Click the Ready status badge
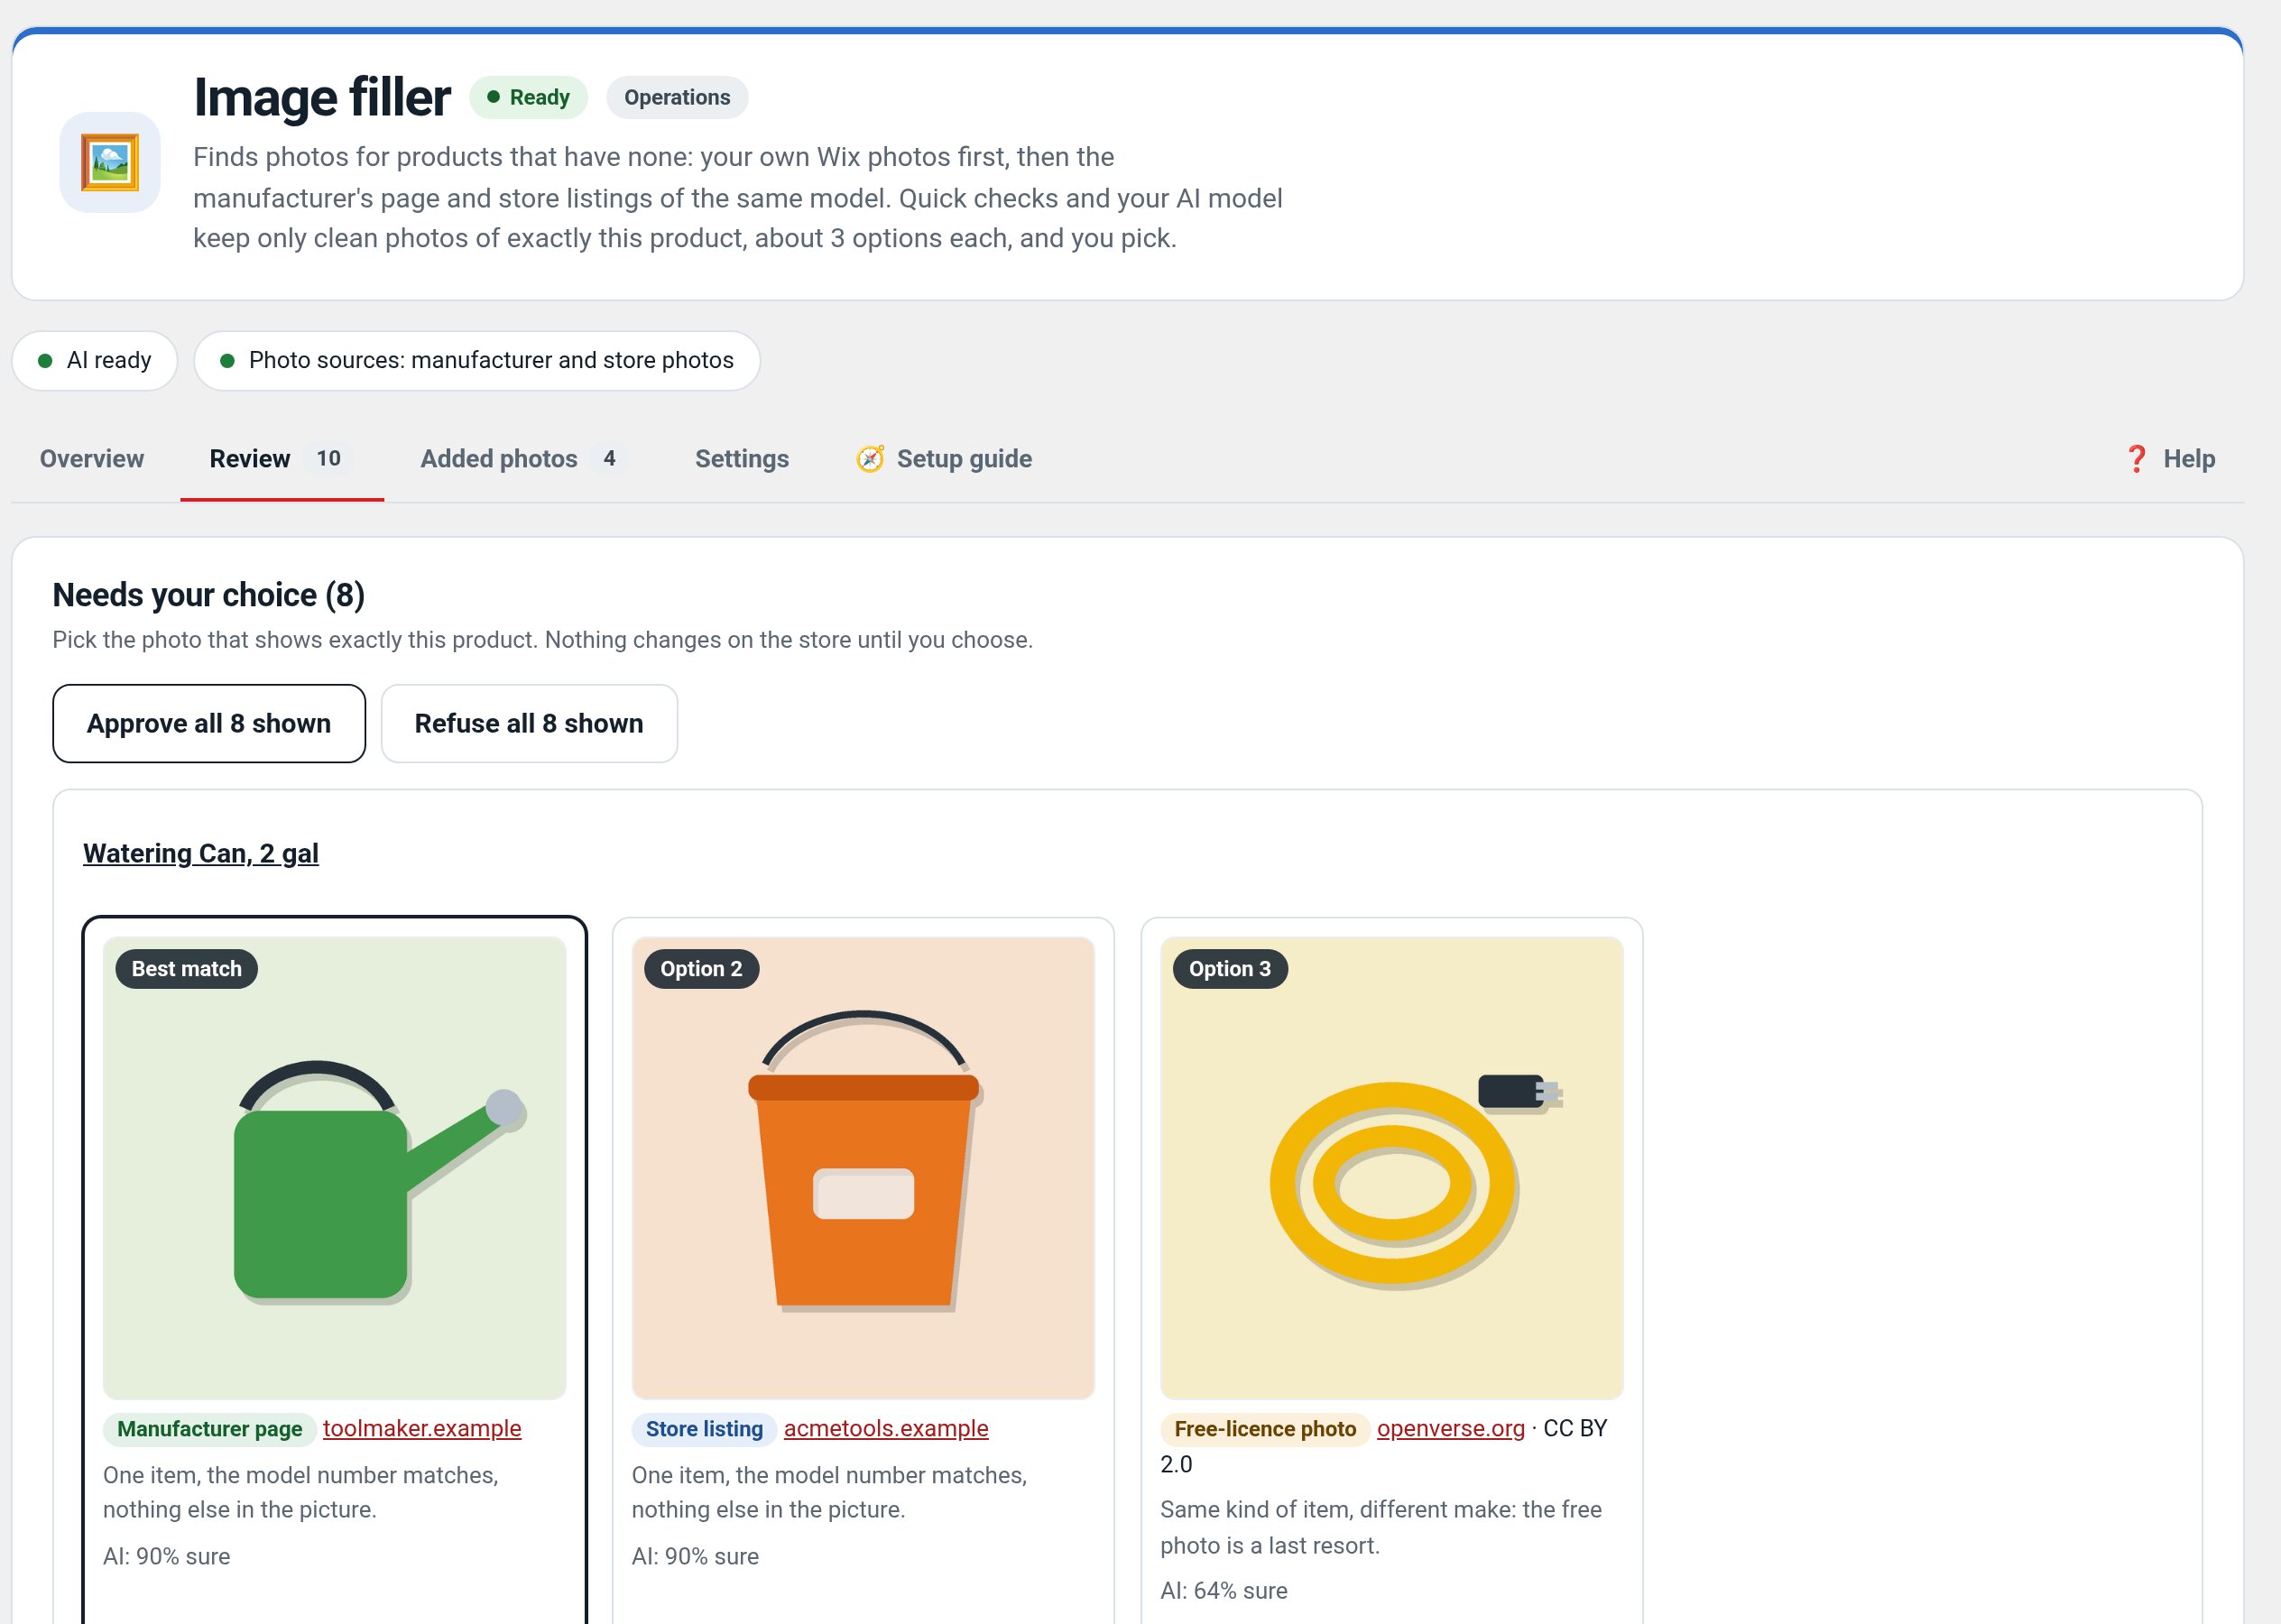The width and height of the screenshot is (2281, 1624). point(528,97)
